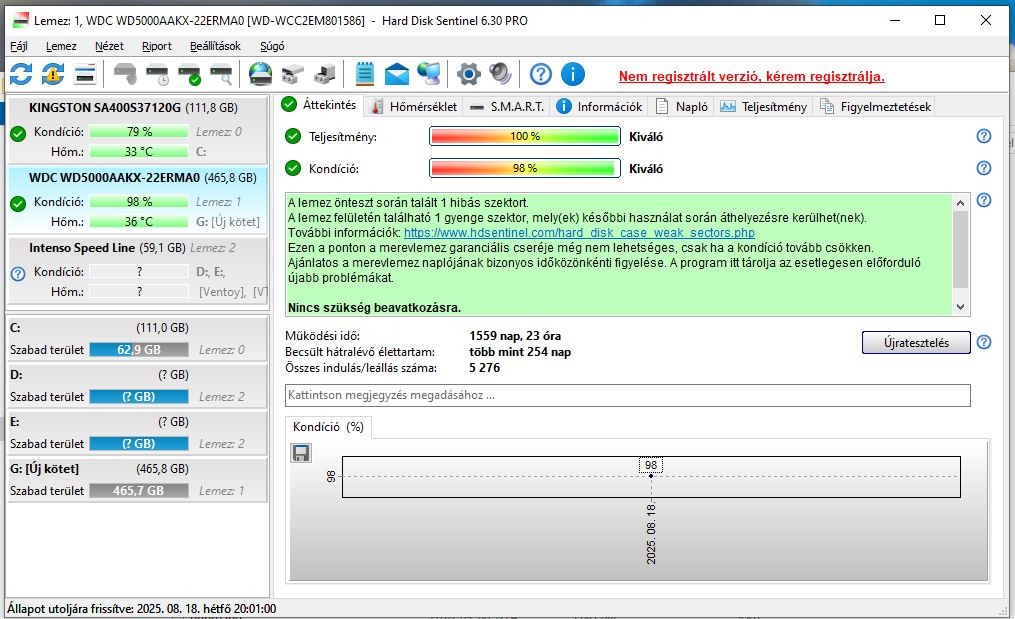Click the computer with boxes icon
Screen dimensions: 1015x619
(x=324, y=74)
